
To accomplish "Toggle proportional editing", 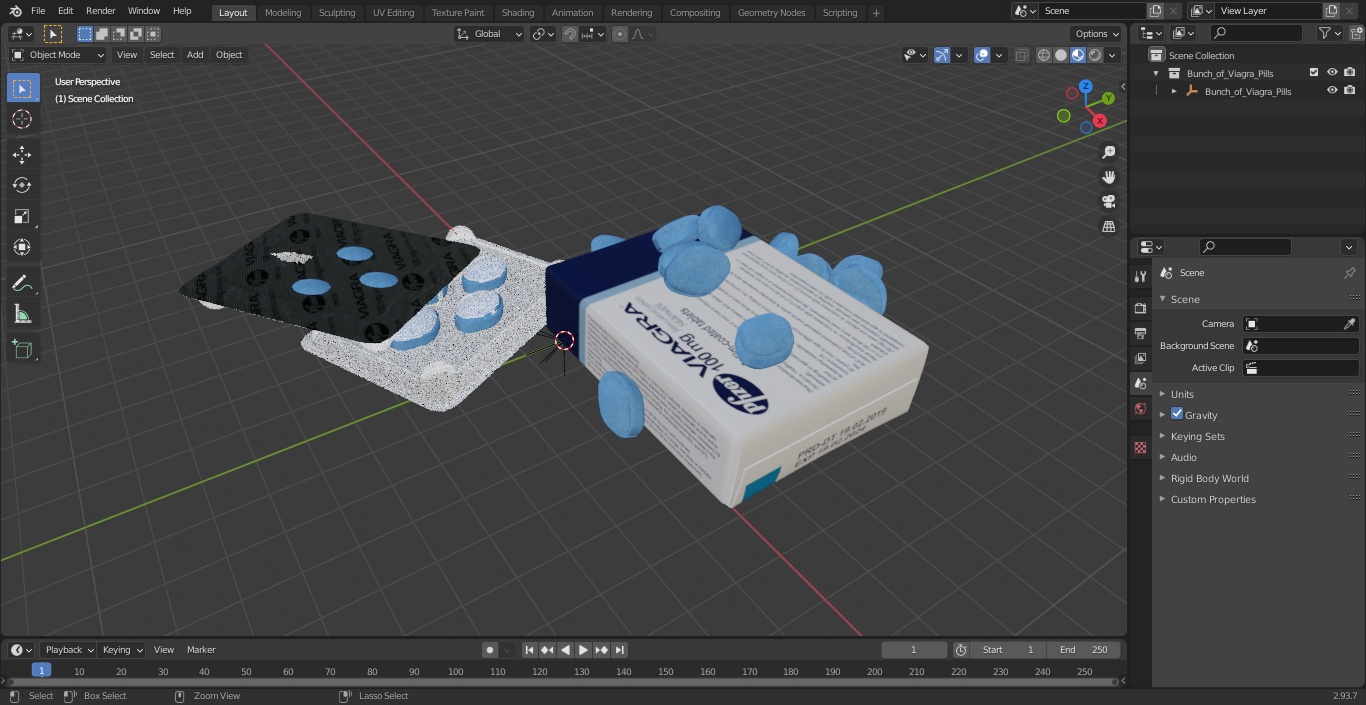I will pos(620,34).
